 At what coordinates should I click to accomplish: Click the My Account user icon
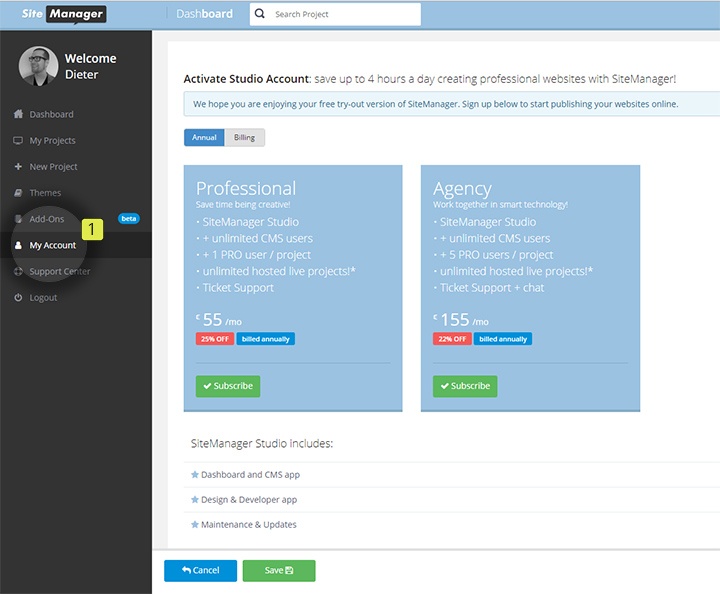tap(18, 245)
